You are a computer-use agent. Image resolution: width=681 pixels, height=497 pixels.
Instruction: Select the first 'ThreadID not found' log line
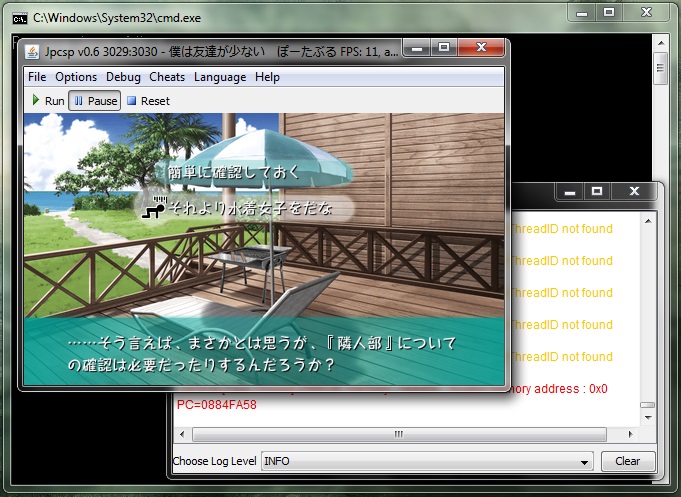pyautogui.click(x=562, y=229)
